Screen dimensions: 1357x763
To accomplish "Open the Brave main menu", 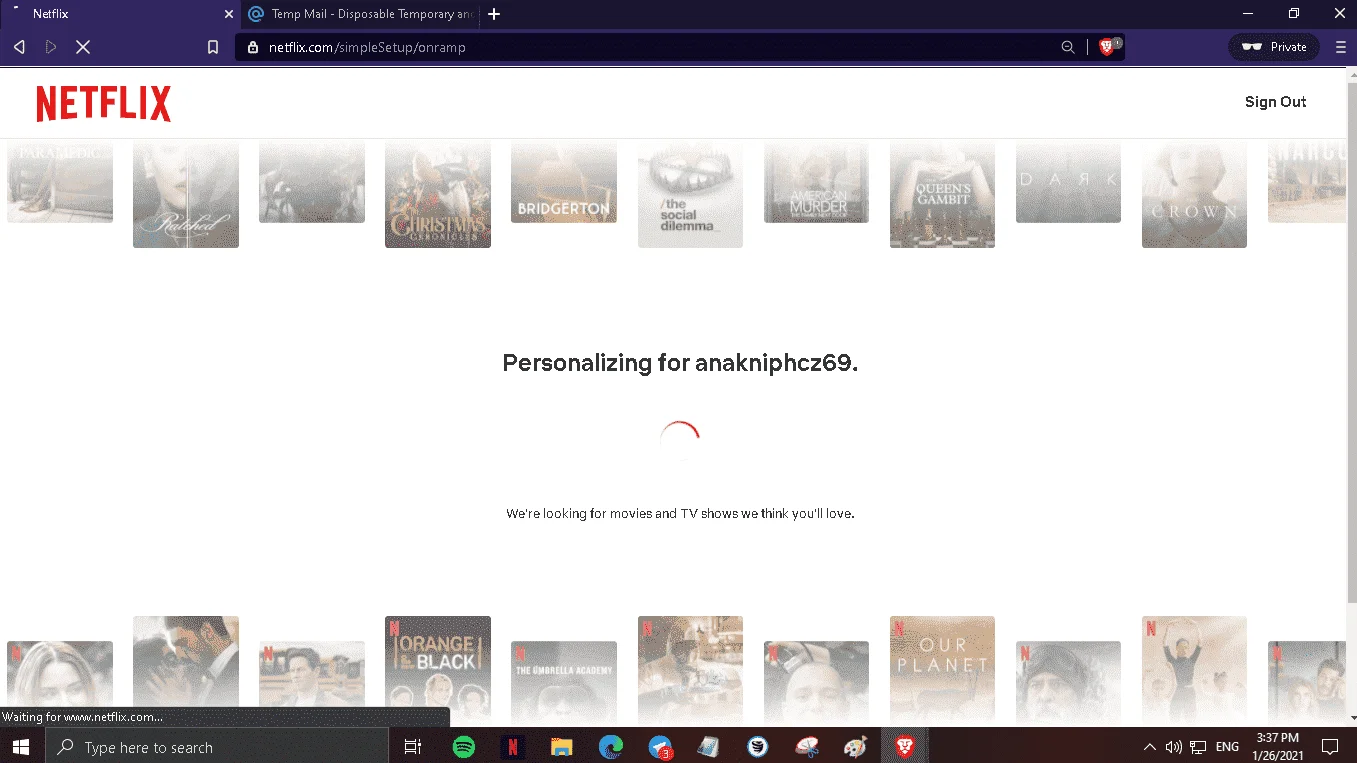I will tap(1341, 47).
